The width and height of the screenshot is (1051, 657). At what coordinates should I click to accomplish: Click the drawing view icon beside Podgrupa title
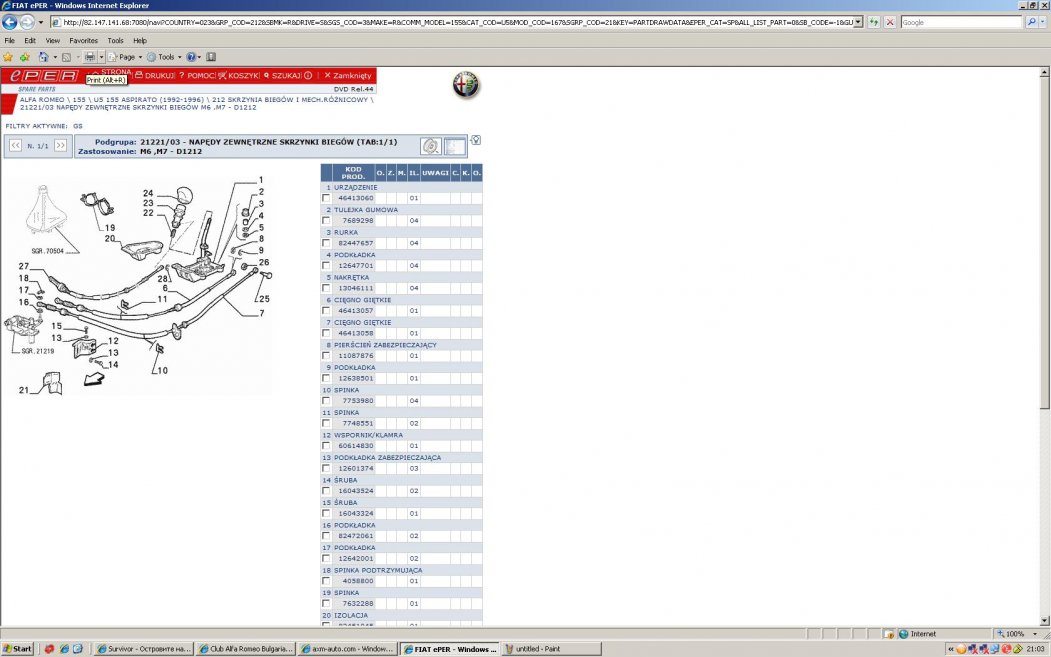pos(431,147)
